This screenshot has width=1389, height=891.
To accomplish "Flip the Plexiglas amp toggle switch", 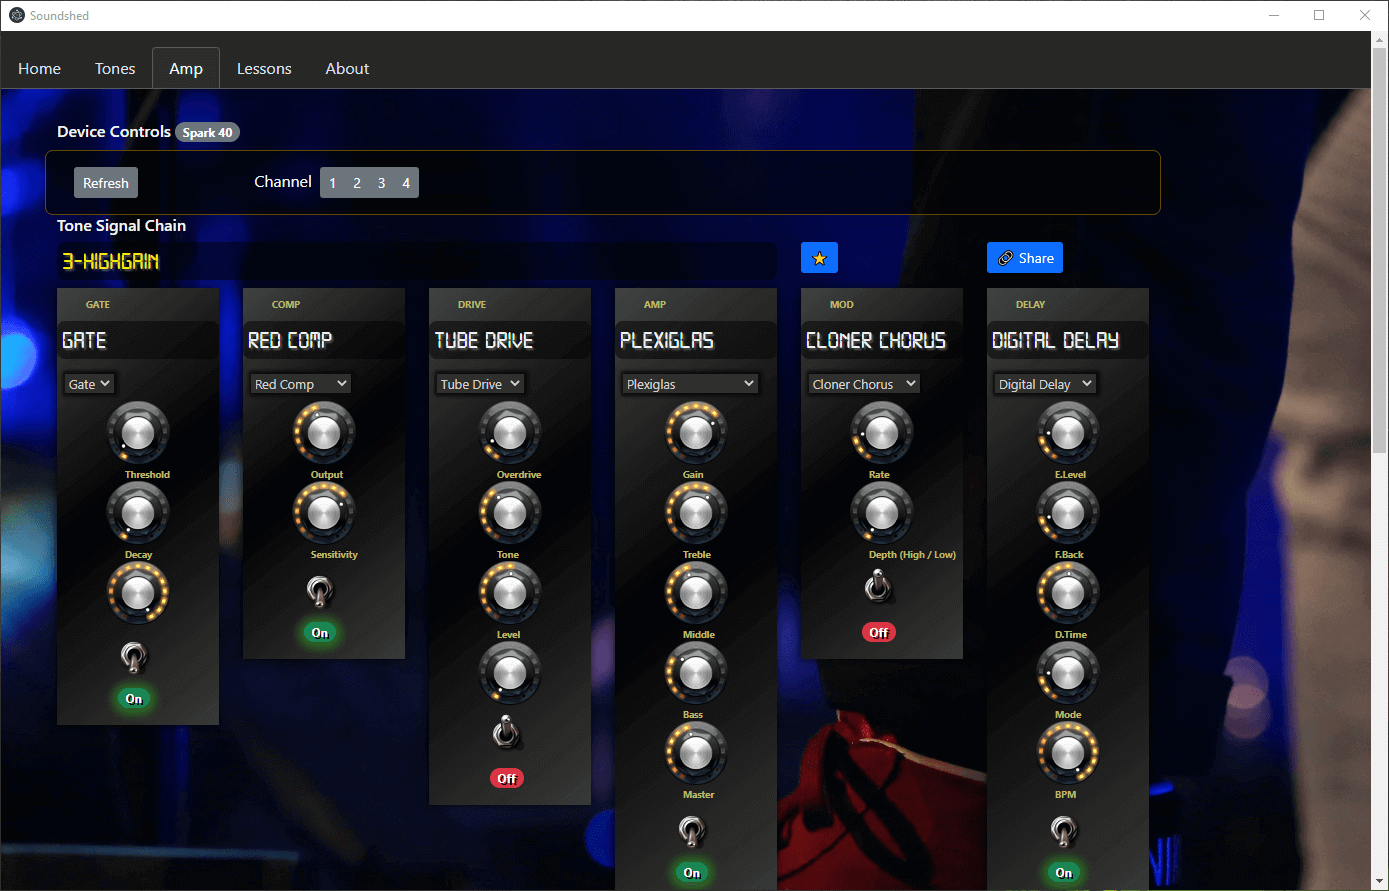I will (x=692, y=830).
